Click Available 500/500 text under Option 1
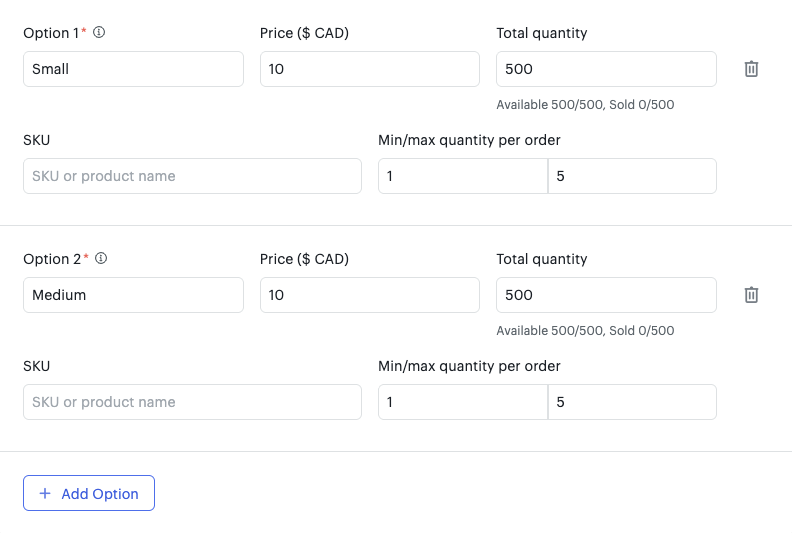 coord(550,105)
